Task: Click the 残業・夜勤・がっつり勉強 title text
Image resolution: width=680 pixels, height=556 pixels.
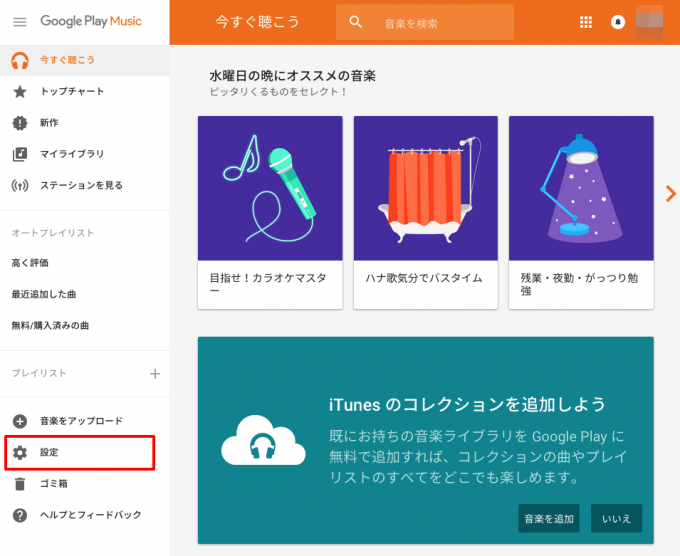Action: coord(579,284)
